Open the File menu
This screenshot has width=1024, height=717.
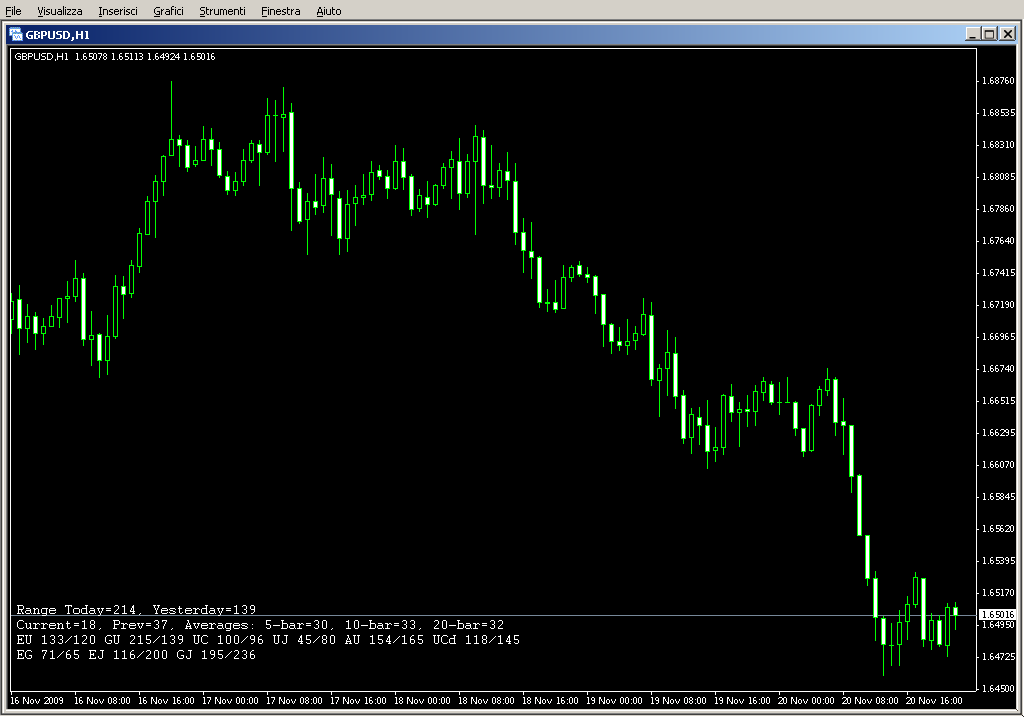13,11
